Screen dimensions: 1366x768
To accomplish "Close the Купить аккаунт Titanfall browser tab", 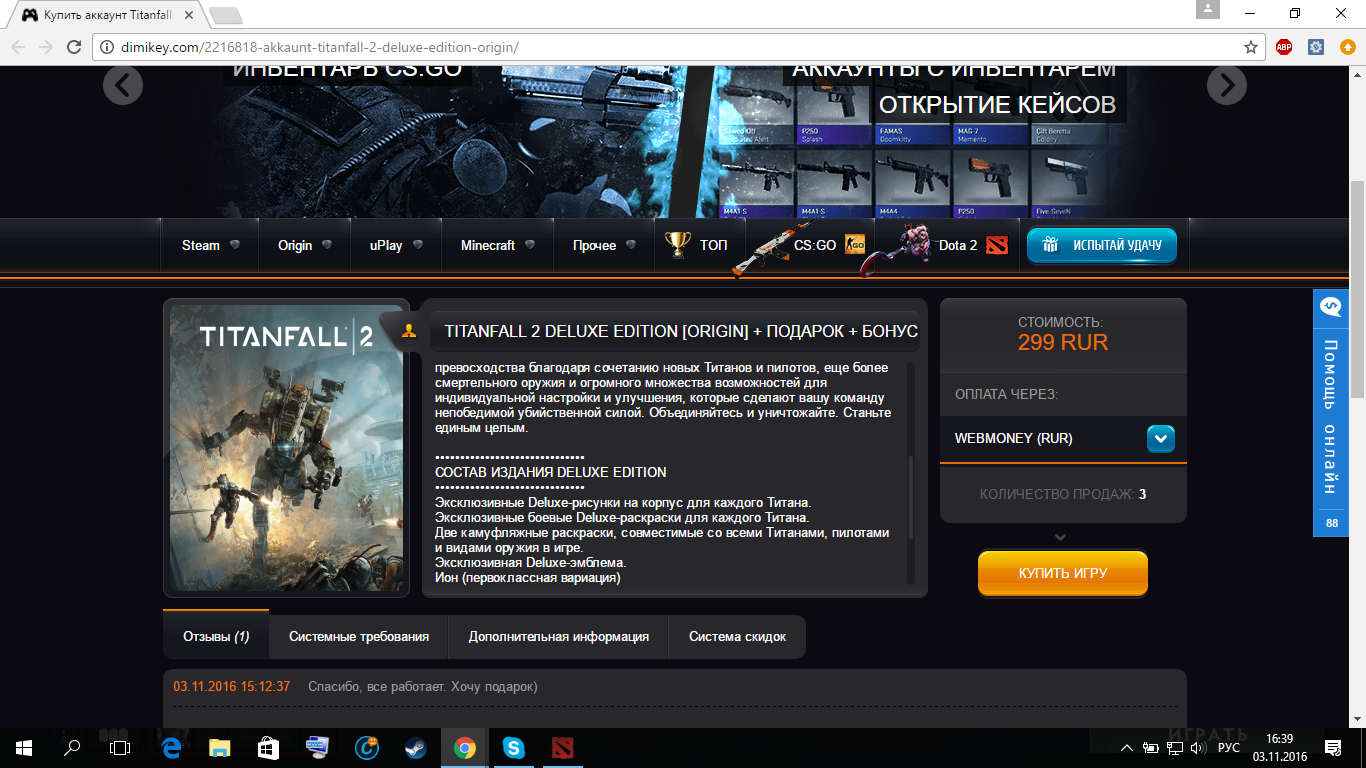I will click(x=190, y=15).
